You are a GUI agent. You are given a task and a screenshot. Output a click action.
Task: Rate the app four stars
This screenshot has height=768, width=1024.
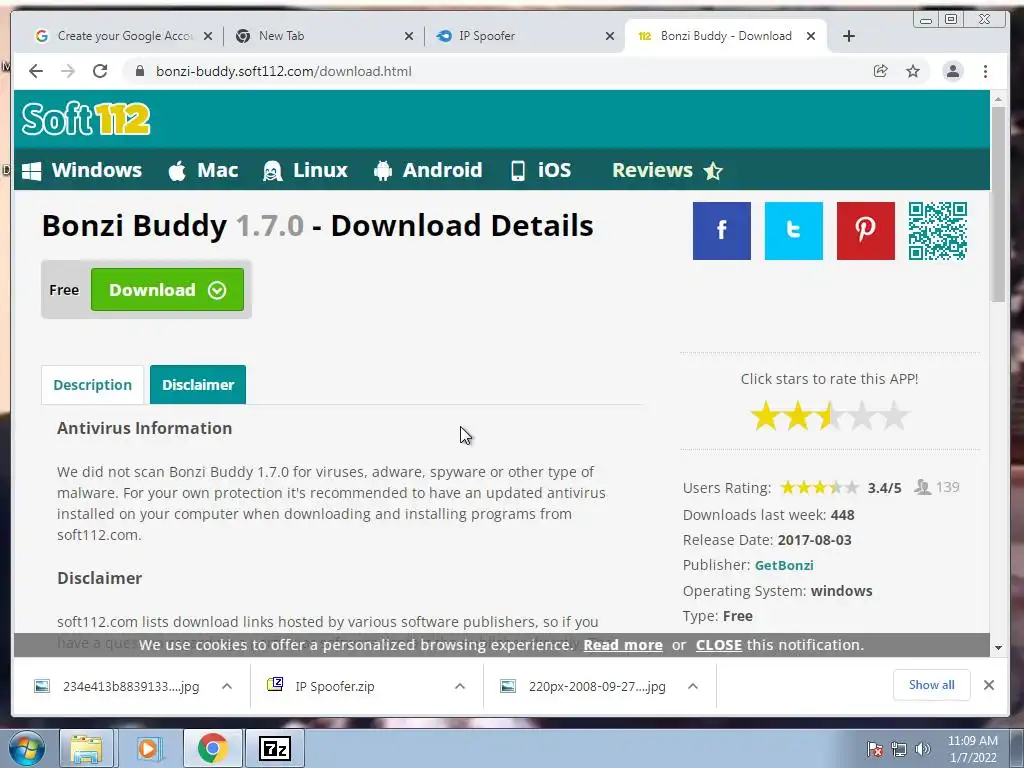[862, 416]
